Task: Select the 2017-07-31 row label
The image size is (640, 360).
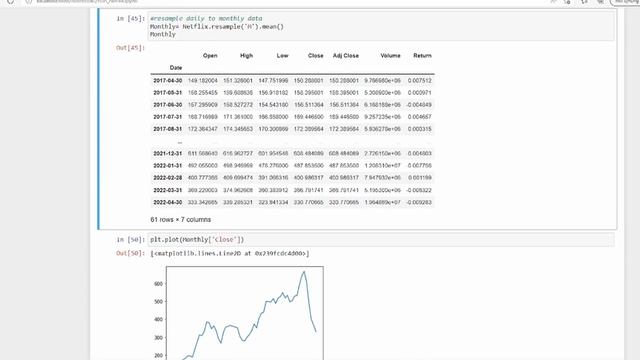Action: (x=168, y=117)
